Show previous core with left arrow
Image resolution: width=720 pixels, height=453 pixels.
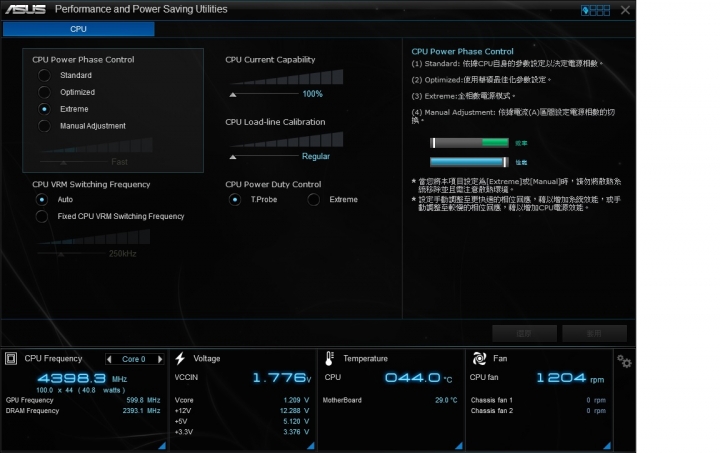(x=109, y=359)
